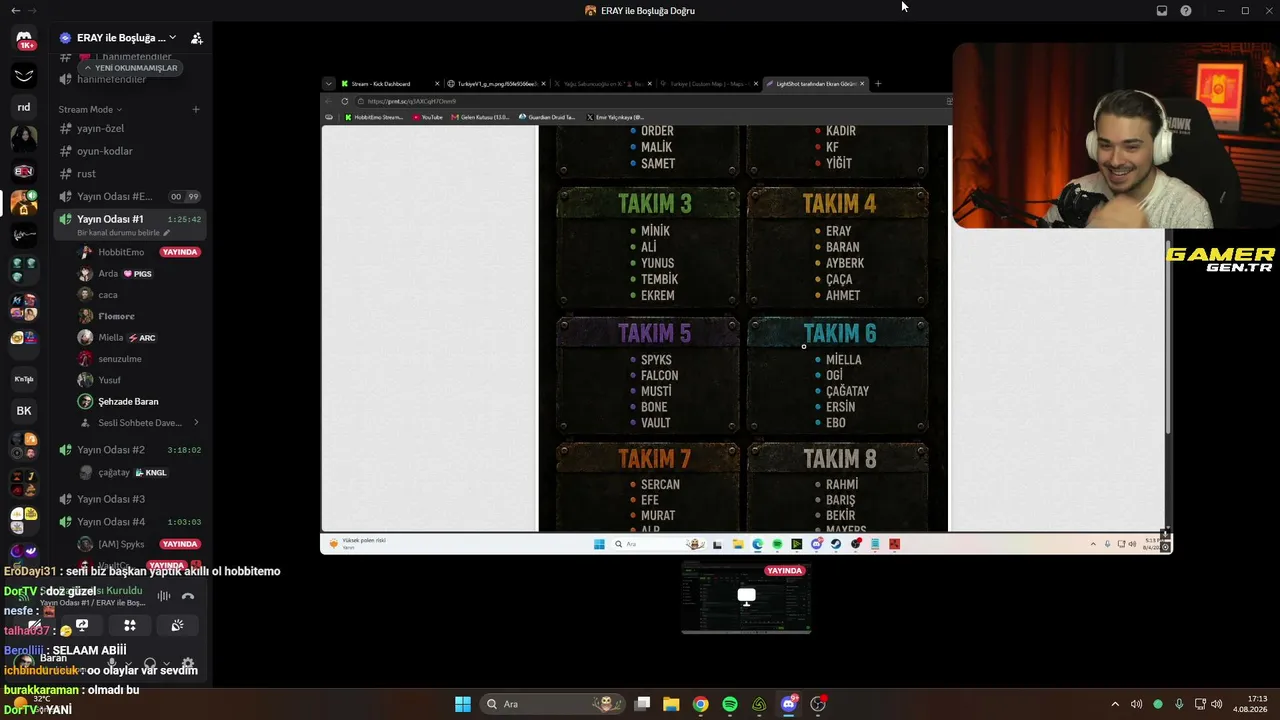Open the handwritten-signature server icon

click(x=24, y=235)
